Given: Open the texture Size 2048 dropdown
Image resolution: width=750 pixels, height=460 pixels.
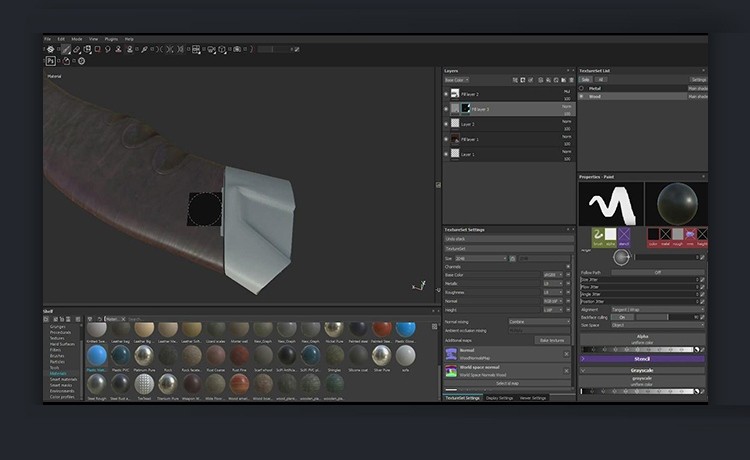Looking at the screenshot, I should [x=481, y=258].
